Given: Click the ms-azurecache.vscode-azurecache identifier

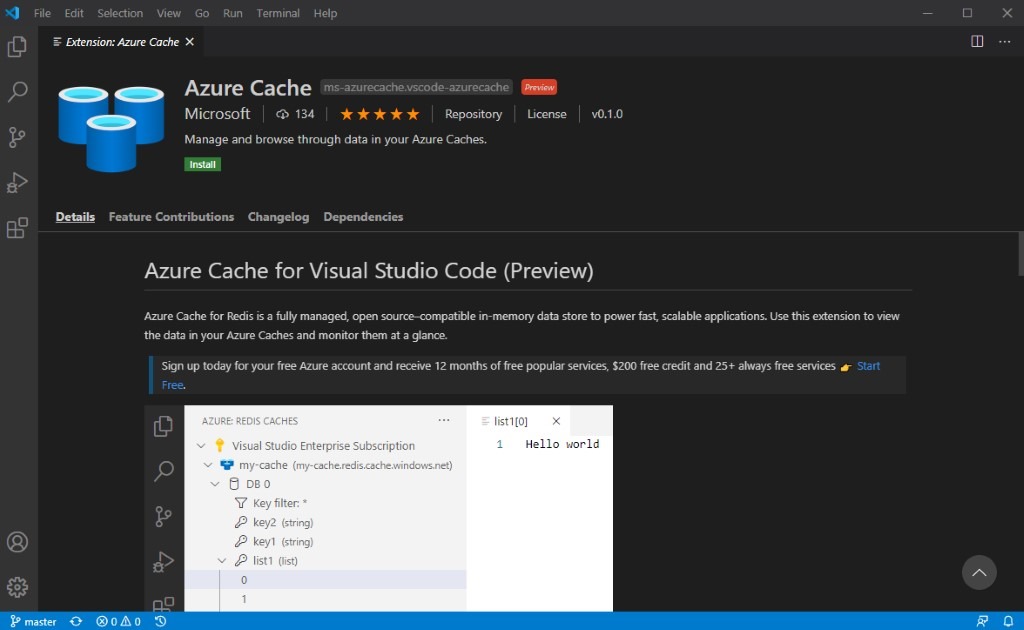Looking at the screenshot, I should [x=416, y=87].
